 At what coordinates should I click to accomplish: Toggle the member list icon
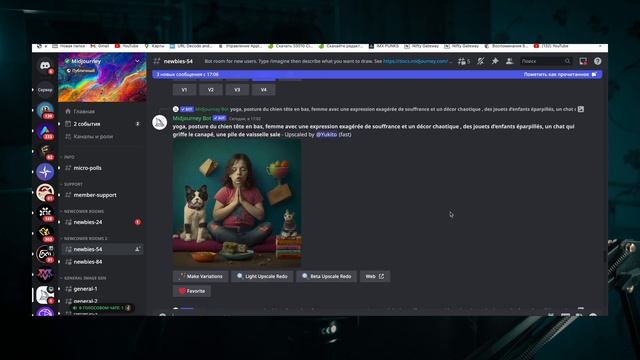[509, 61]
